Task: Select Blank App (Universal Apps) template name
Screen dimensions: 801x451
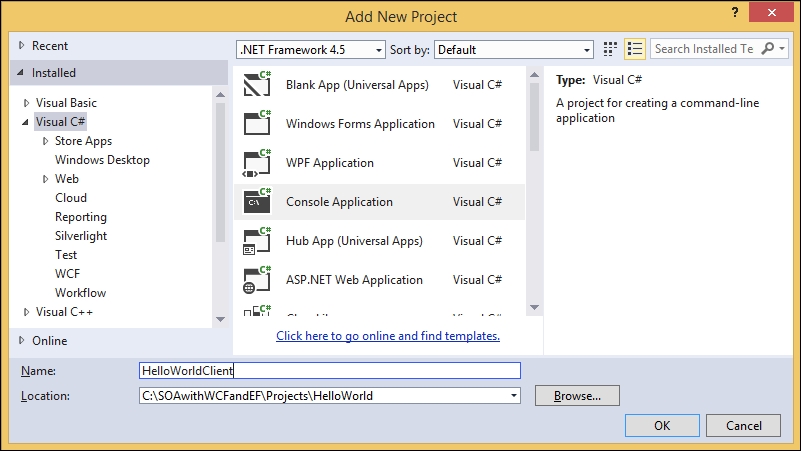Action: click(357, 85)
